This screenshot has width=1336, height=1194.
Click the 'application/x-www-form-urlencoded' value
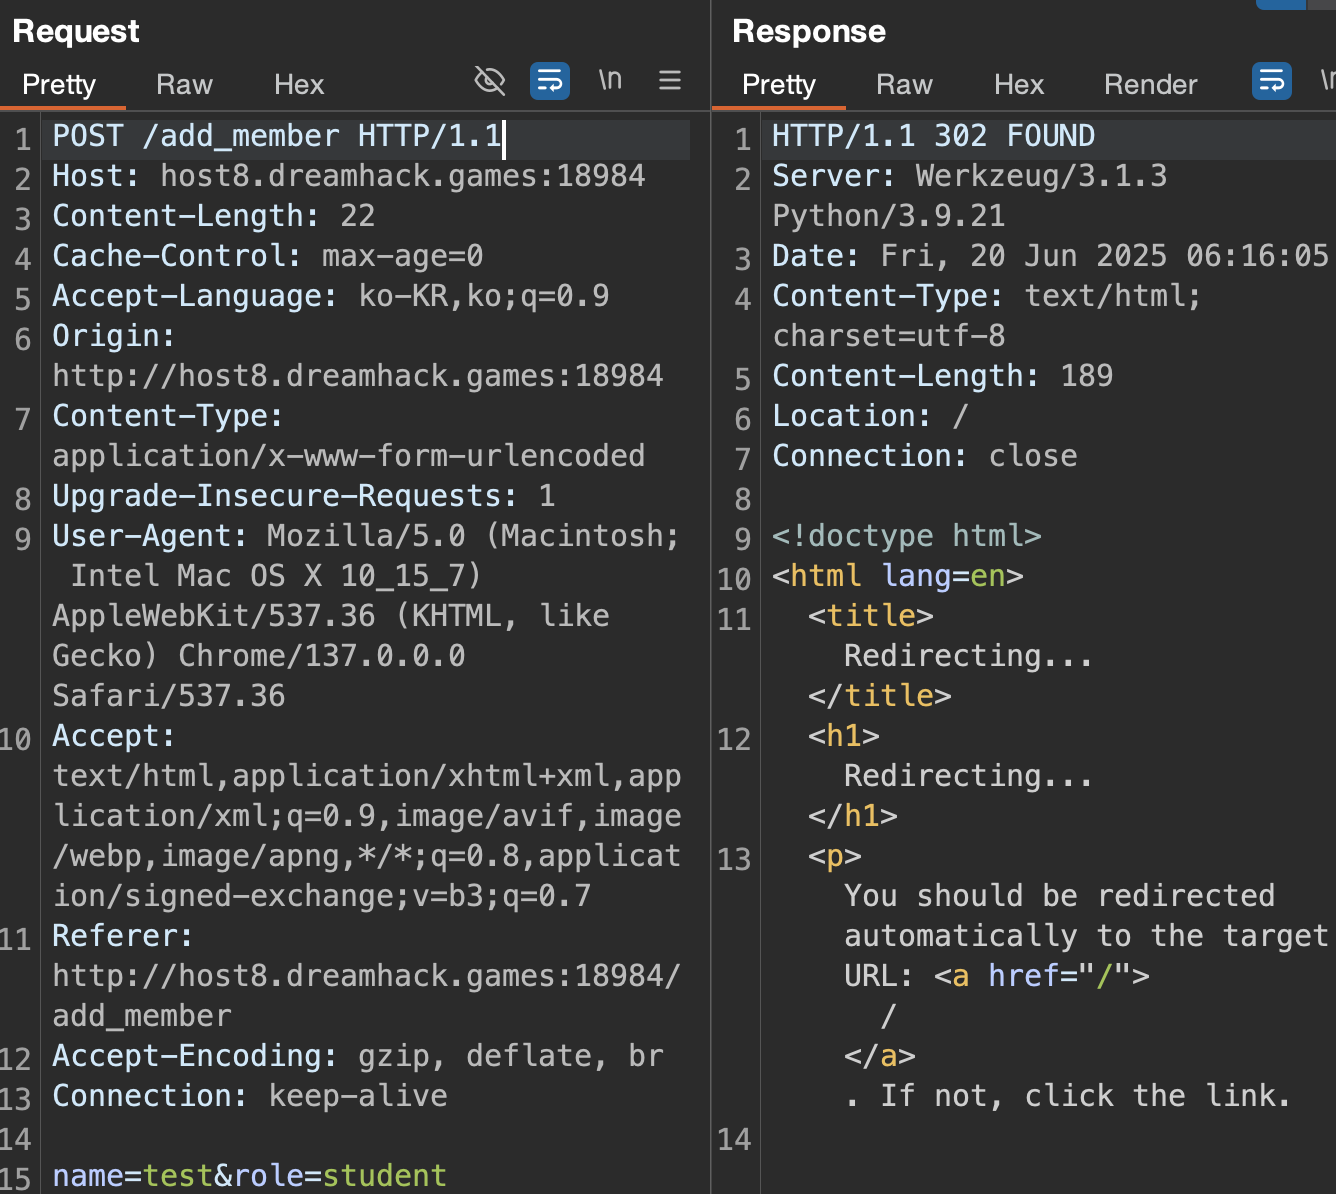click(349, 456)
